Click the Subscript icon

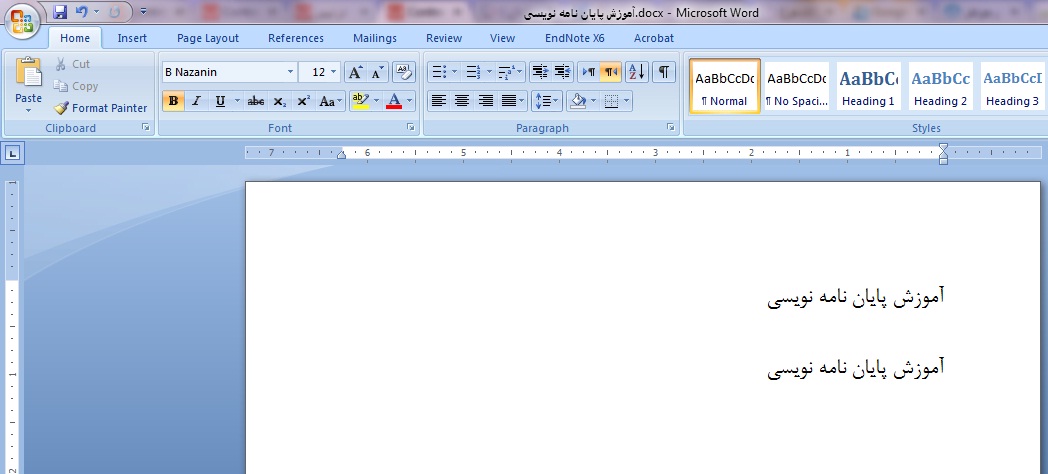(280, 101)
